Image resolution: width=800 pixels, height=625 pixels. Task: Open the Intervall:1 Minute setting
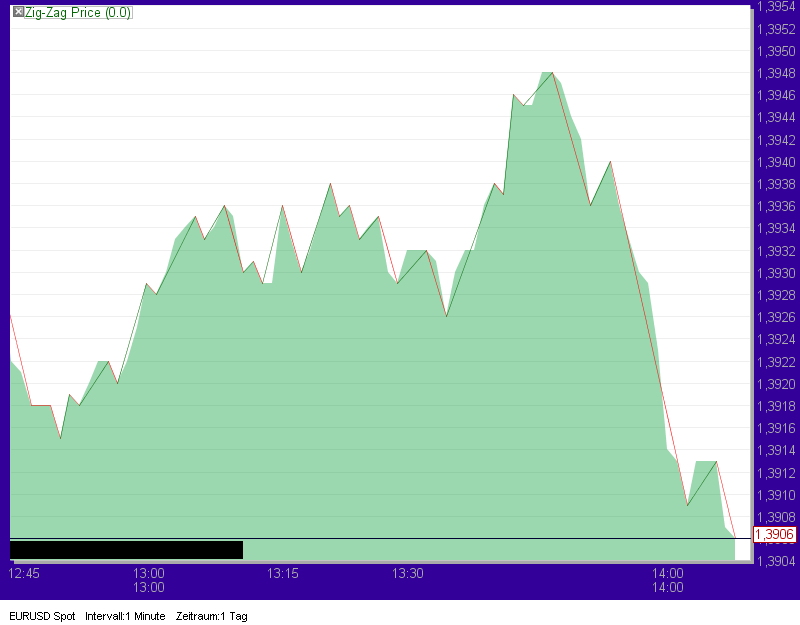point(123,617)
